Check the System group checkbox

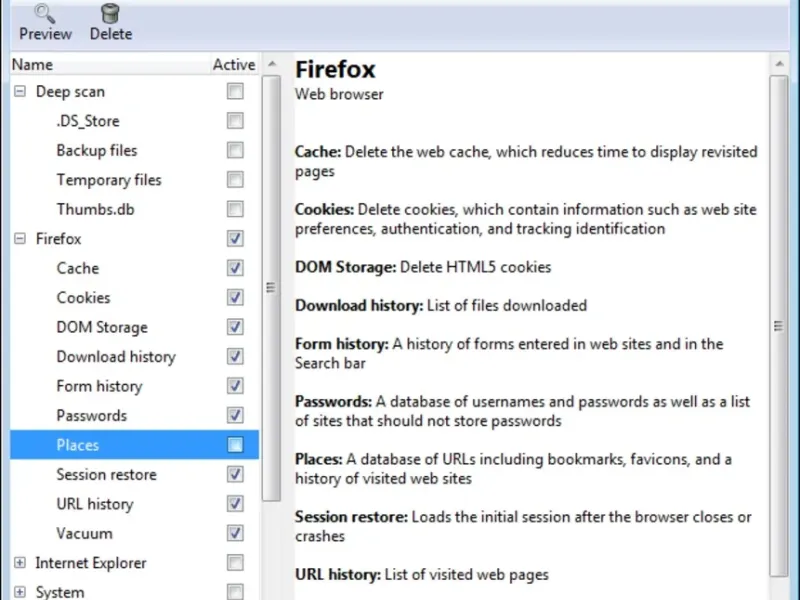click(x=235, y=592)
